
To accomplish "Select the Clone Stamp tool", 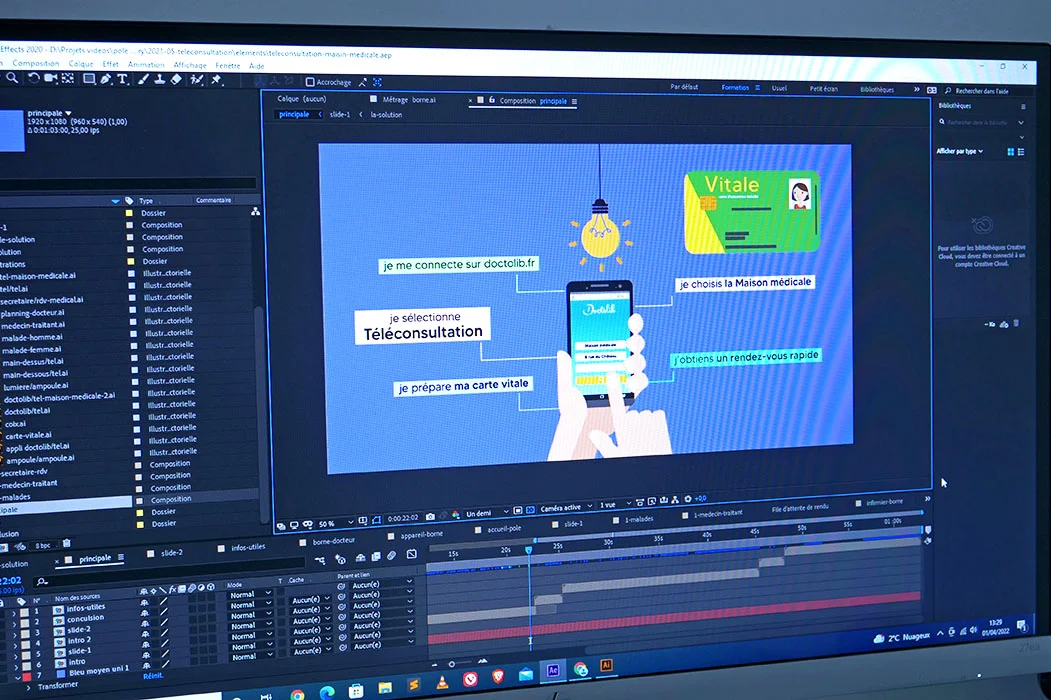I will (x=160, y=80).
